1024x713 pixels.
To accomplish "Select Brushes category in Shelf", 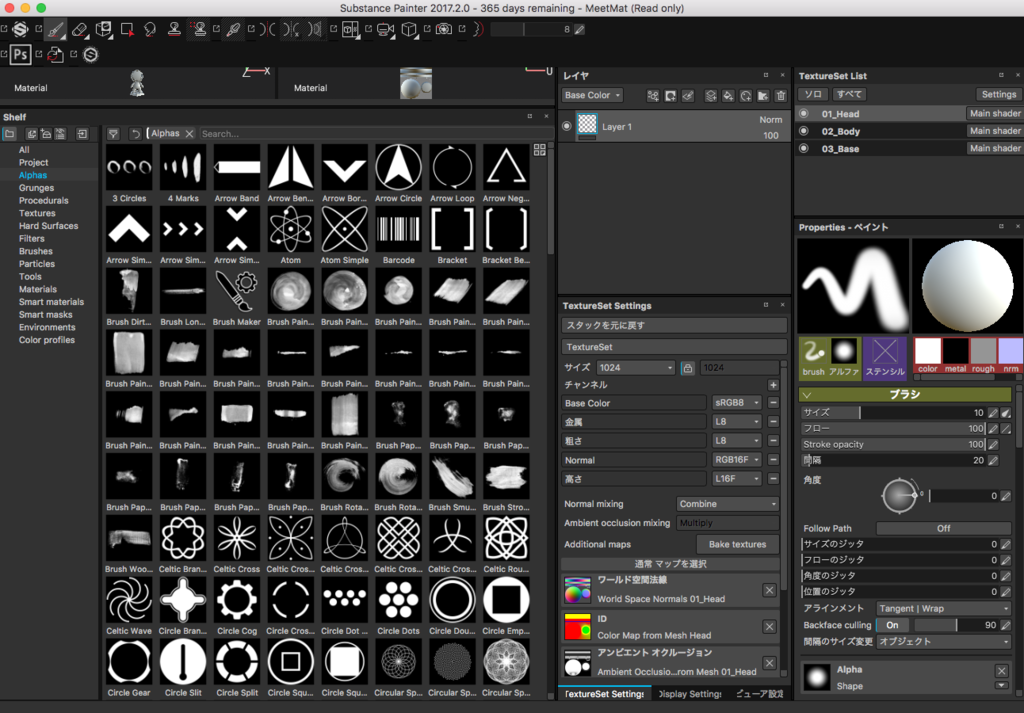I will point(36,251).
